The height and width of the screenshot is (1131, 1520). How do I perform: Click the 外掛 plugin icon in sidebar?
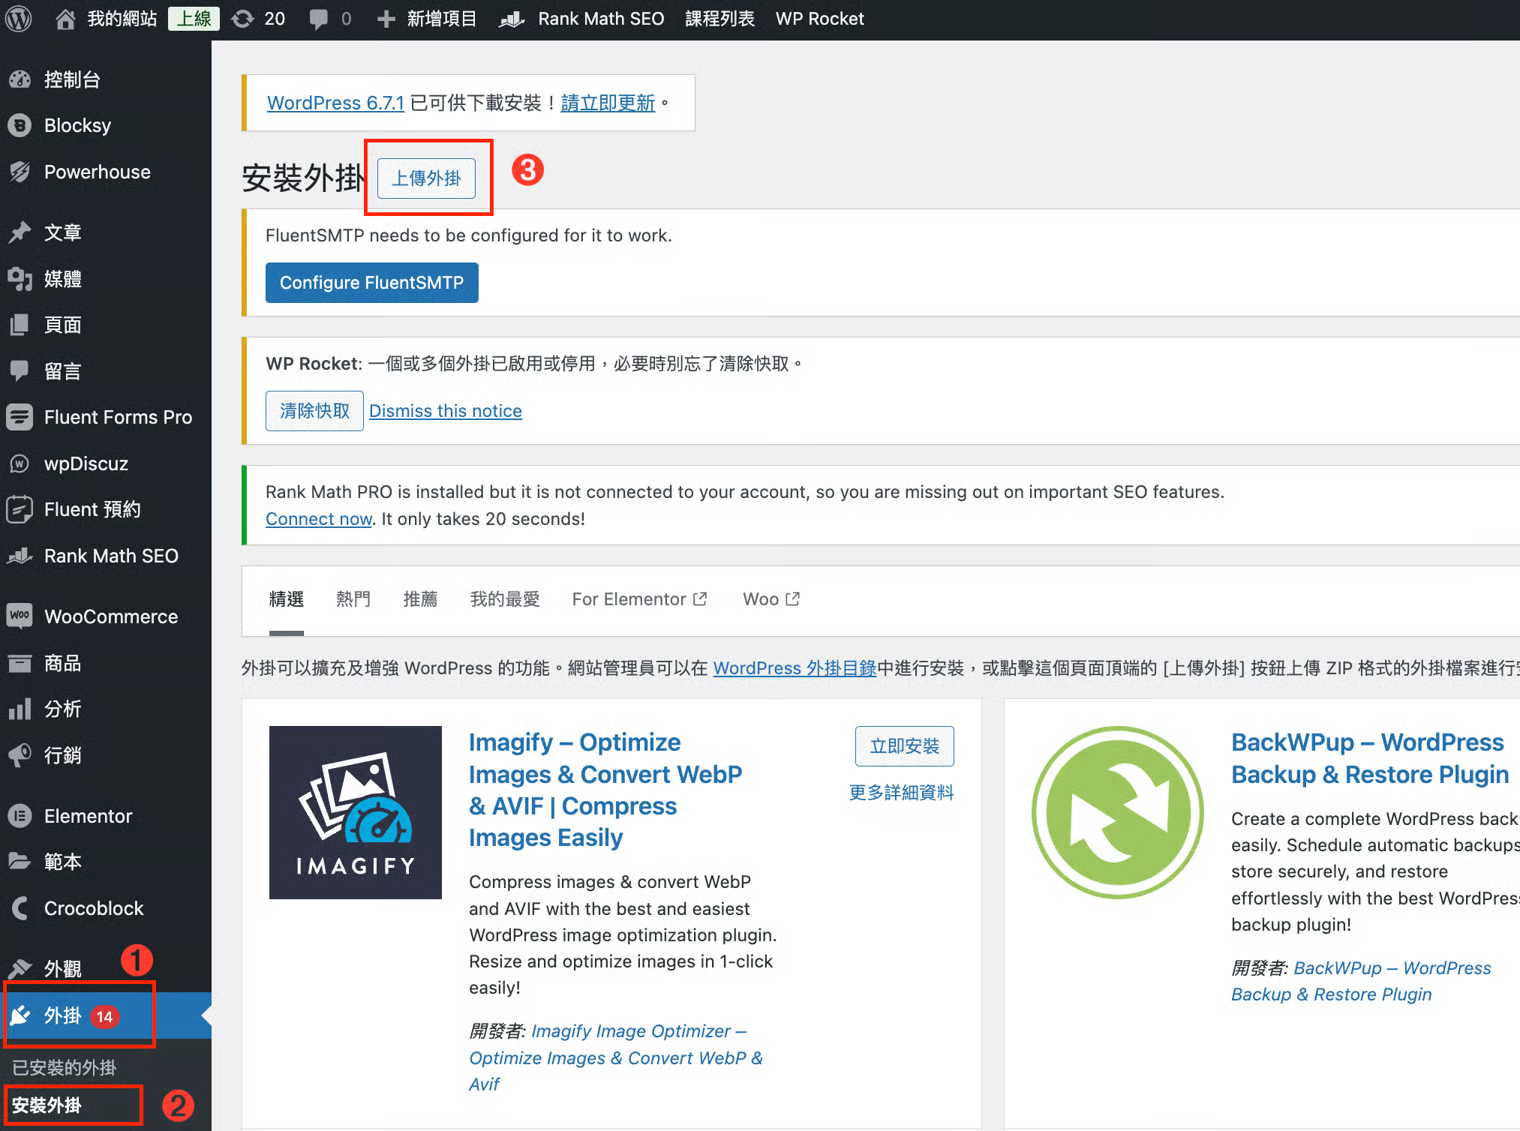20,1016
